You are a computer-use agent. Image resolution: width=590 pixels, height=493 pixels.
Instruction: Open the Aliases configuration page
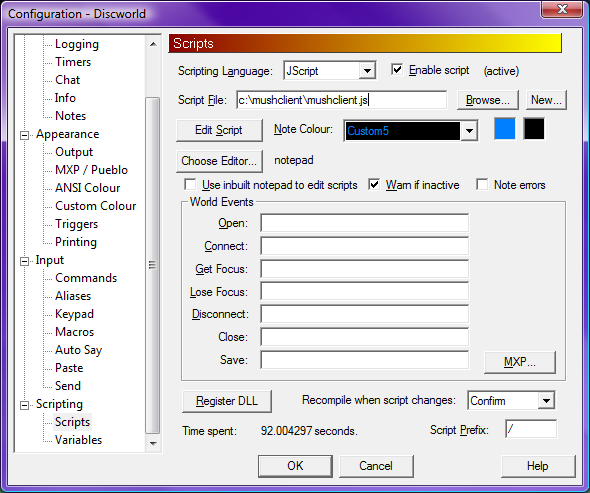pyautogui.click(x=73, y=296)
